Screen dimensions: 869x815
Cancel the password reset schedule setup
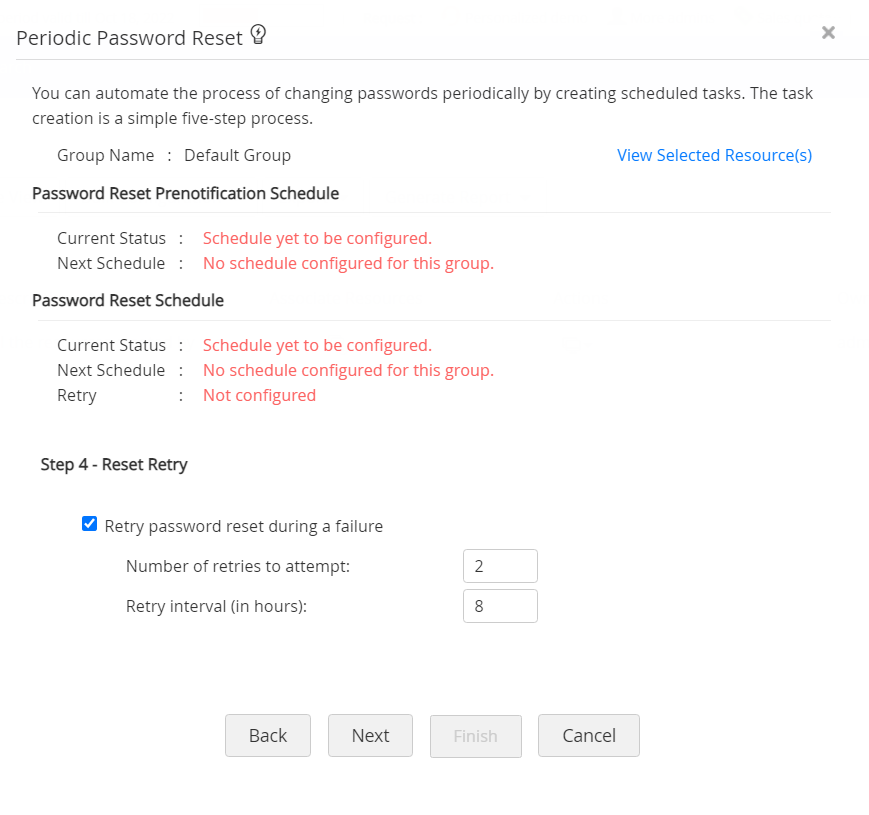(x=588, y=735)
